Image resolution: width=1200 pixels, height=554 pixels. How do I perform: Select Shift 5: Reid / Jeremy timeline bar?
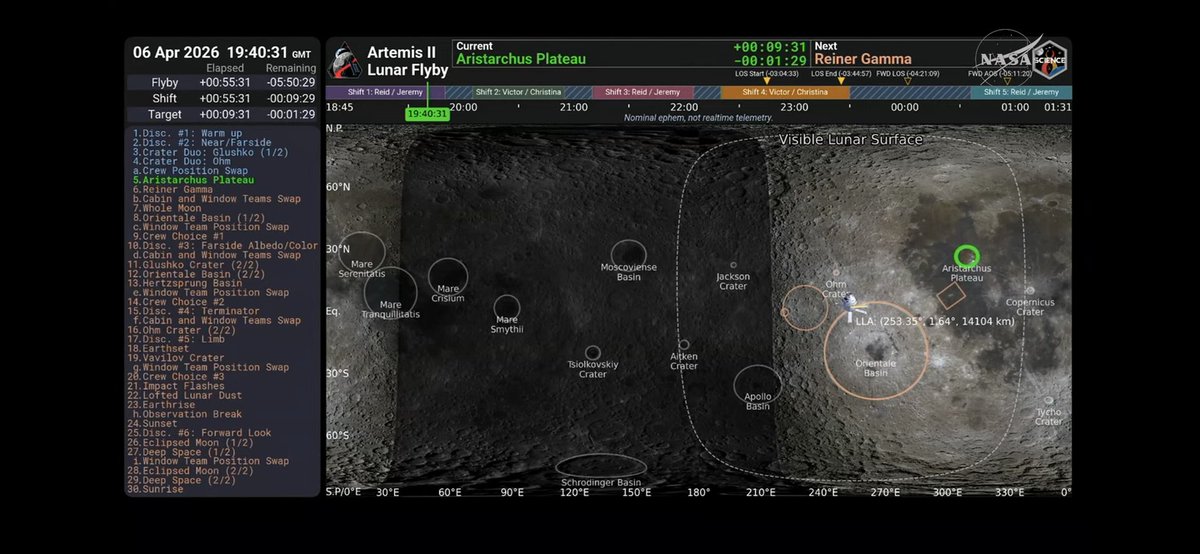point(1021,92)
